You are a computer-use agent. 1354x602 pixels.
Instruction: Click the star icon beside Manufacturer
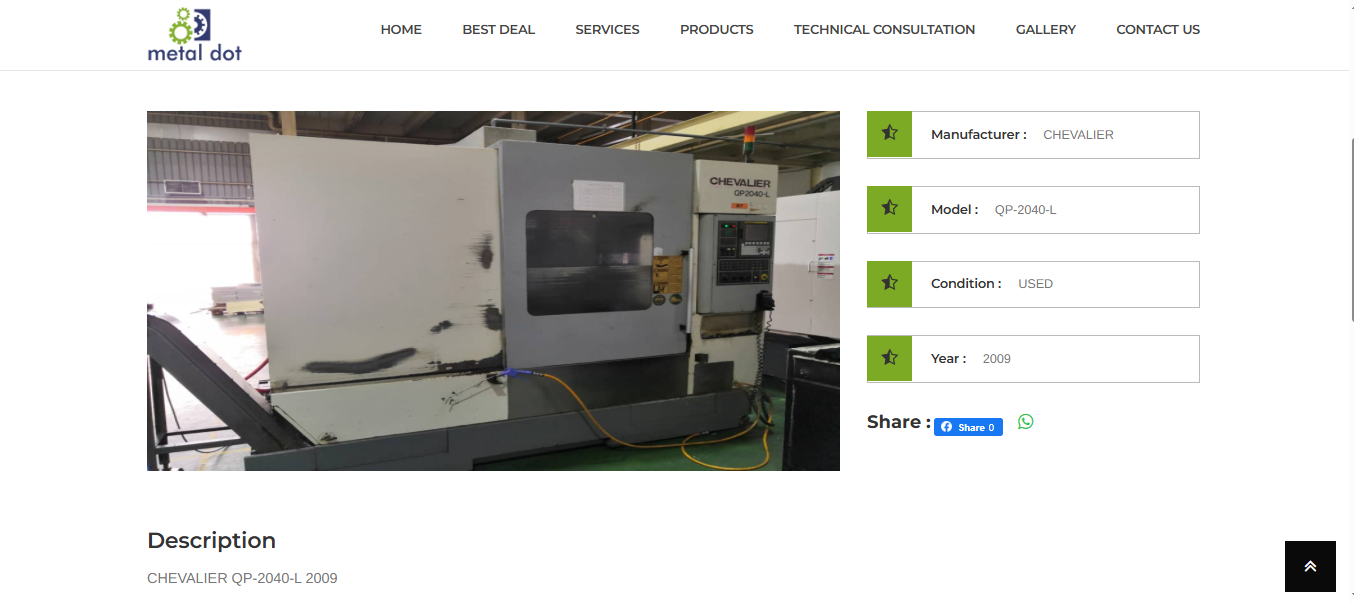pyautogui.click(x=888, y=134)
